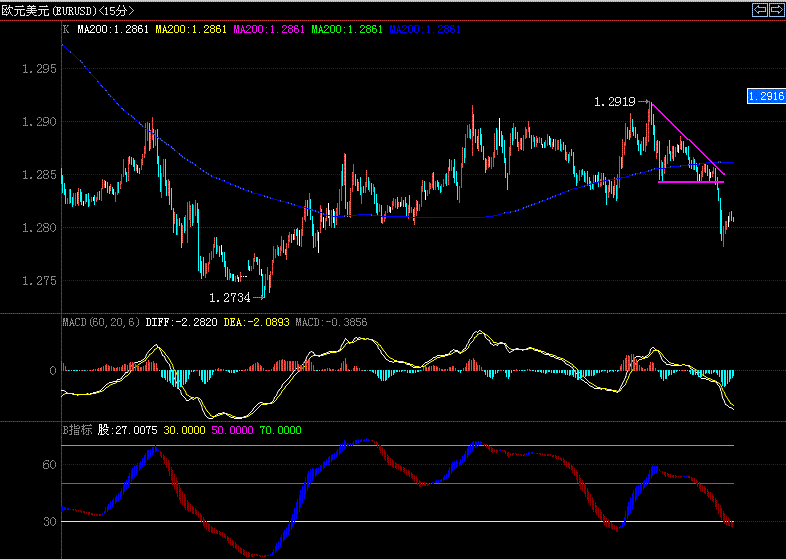The image size is (786, 559).
Task: Select the yellow 30.0000 level label
Action: click(x=184, y=430)
